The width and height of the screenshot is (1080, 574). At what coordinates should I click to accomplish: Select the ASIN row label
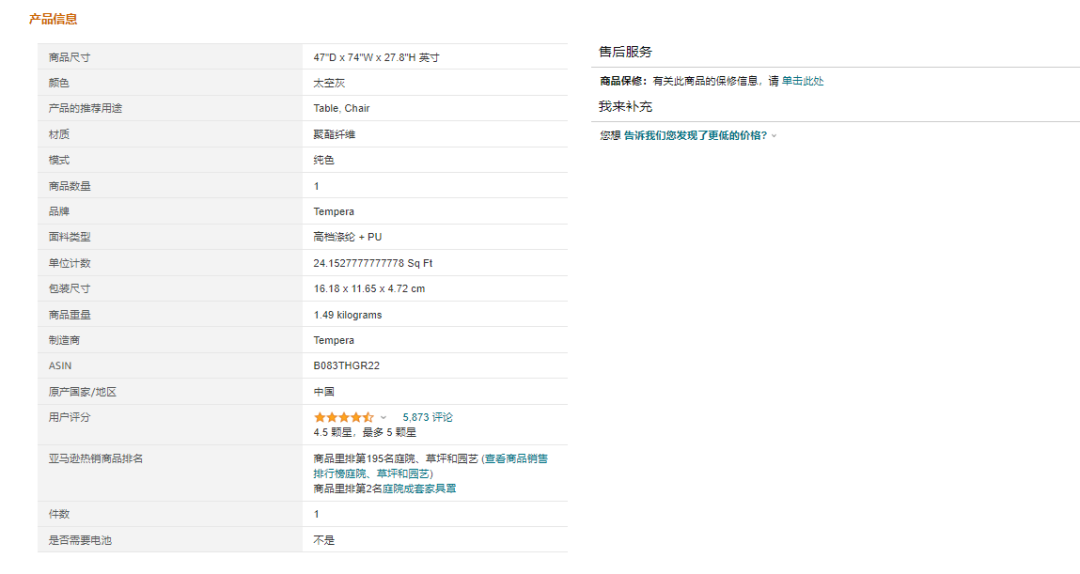[x=60, y=366]
